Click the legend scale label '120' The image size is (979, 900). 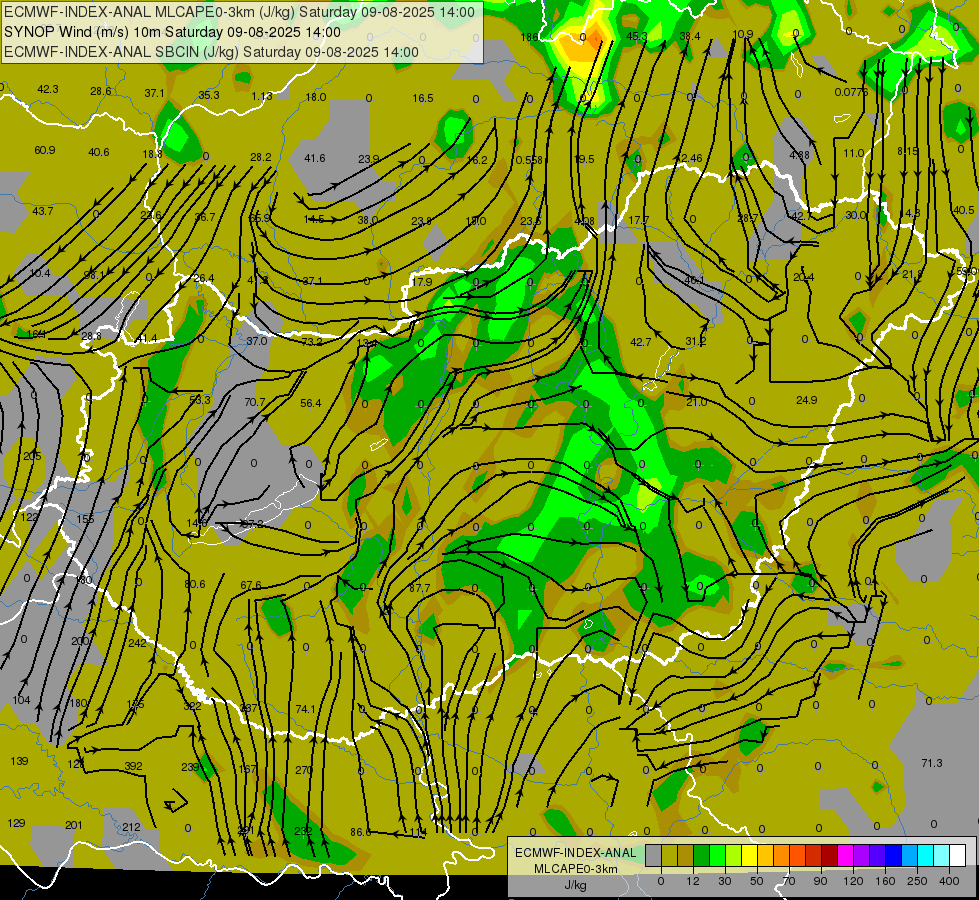(x=853, y=881)
